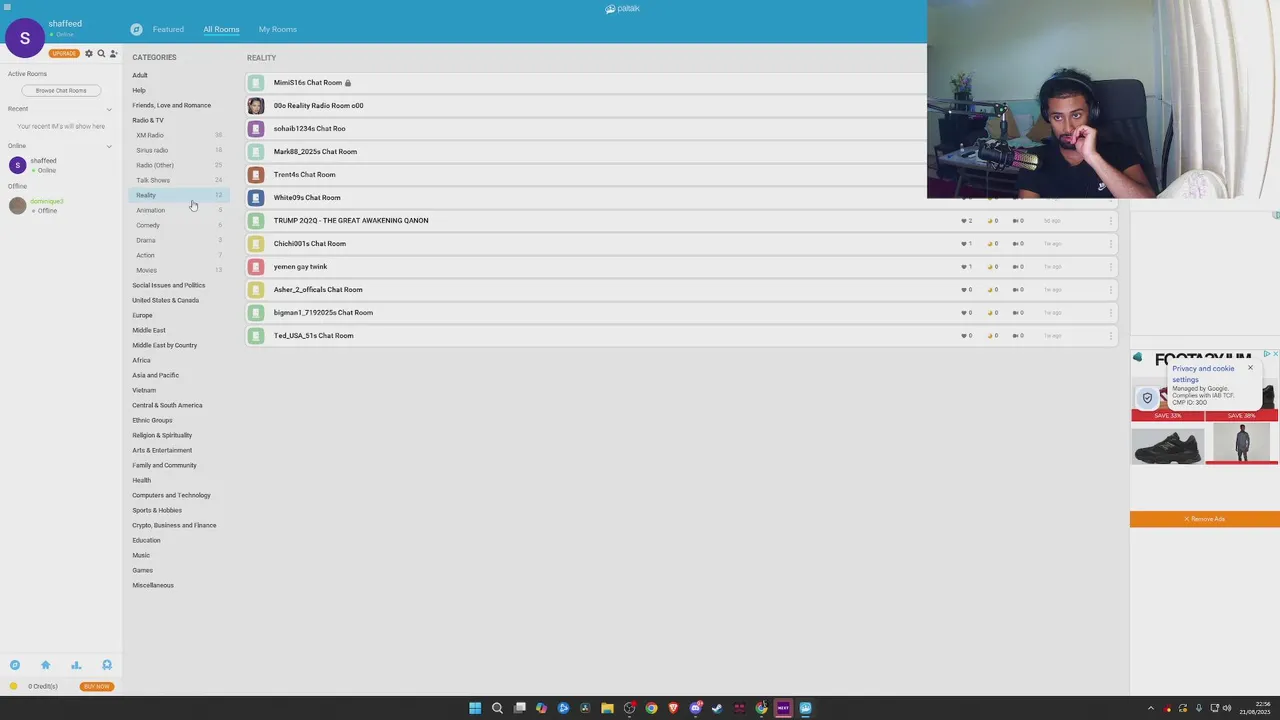1280x720 pixels.
Task: Select the Computers and Technology category
Action: (x=172, y=495)
